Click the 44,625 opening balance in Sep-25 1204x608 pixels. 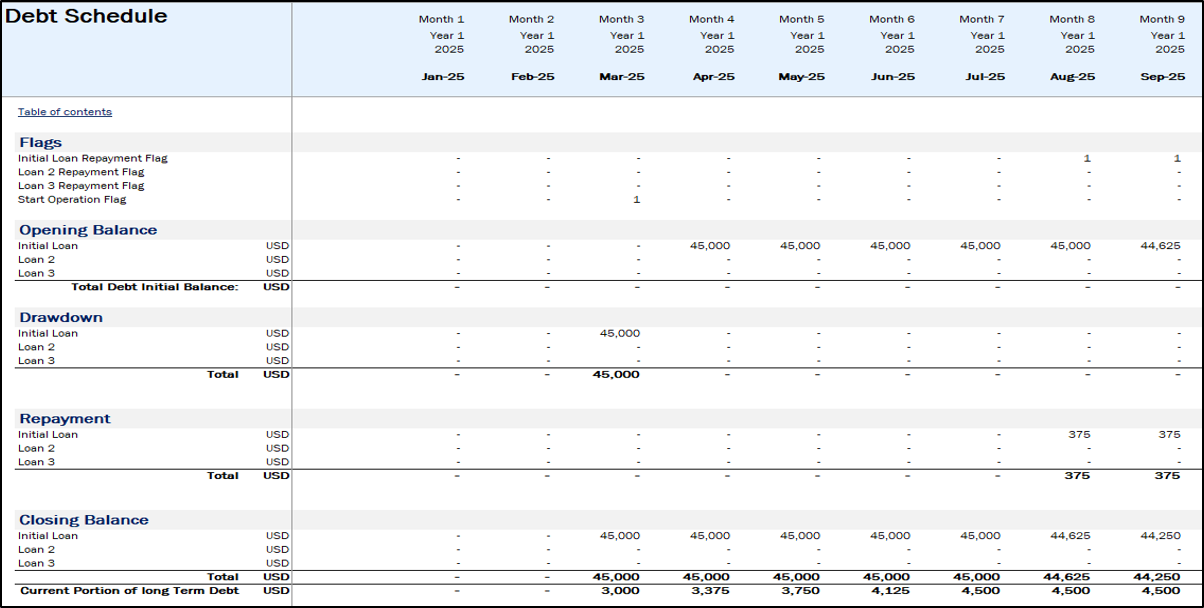pyautogui.click(x=1160, y=246)
